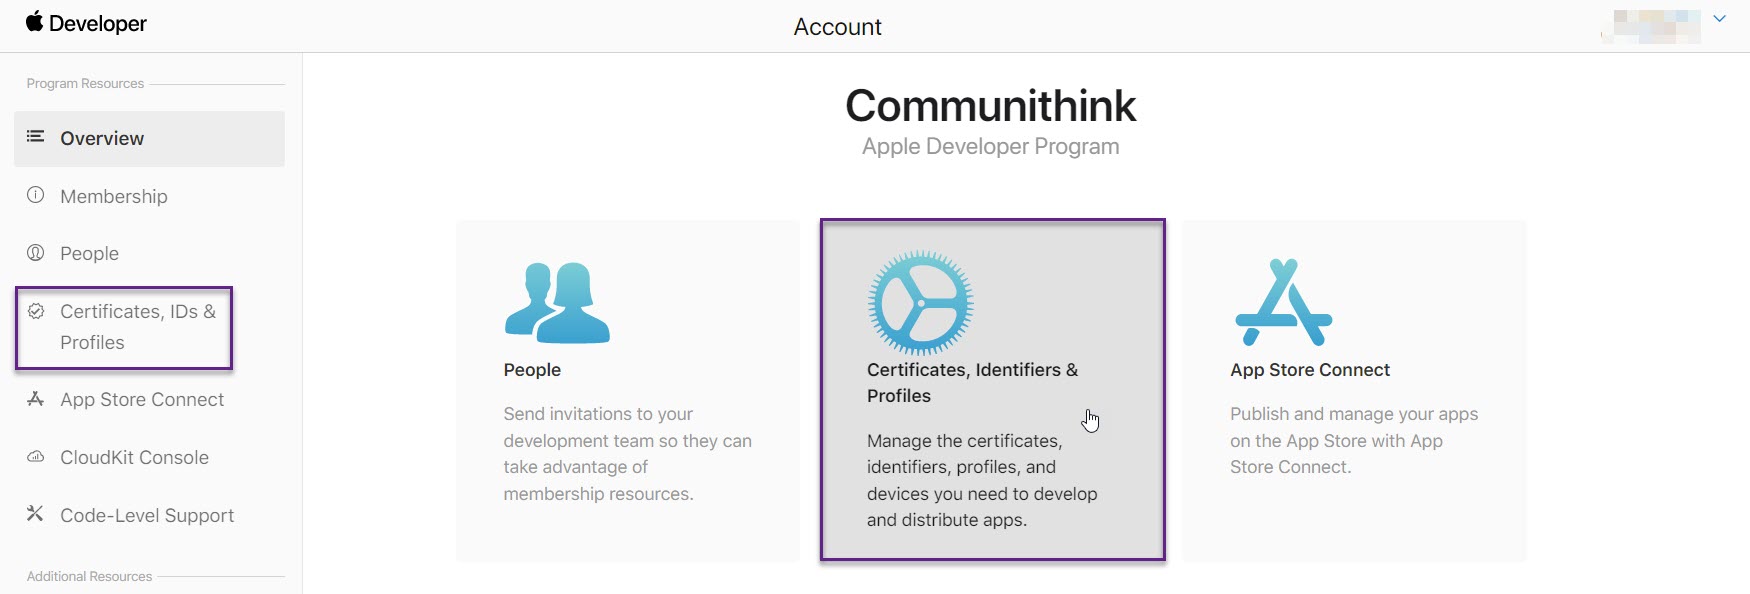1750x594 pixels.
Task: Click the blurred account name at top right
Action: [x=1651, y=26]
